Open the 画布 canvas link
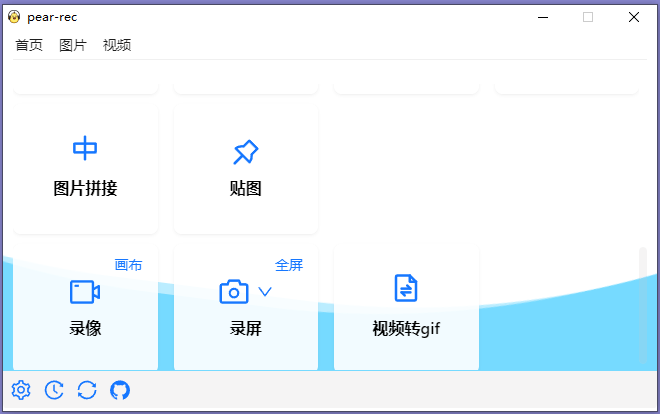660x414 pixels. click(128, 265)
